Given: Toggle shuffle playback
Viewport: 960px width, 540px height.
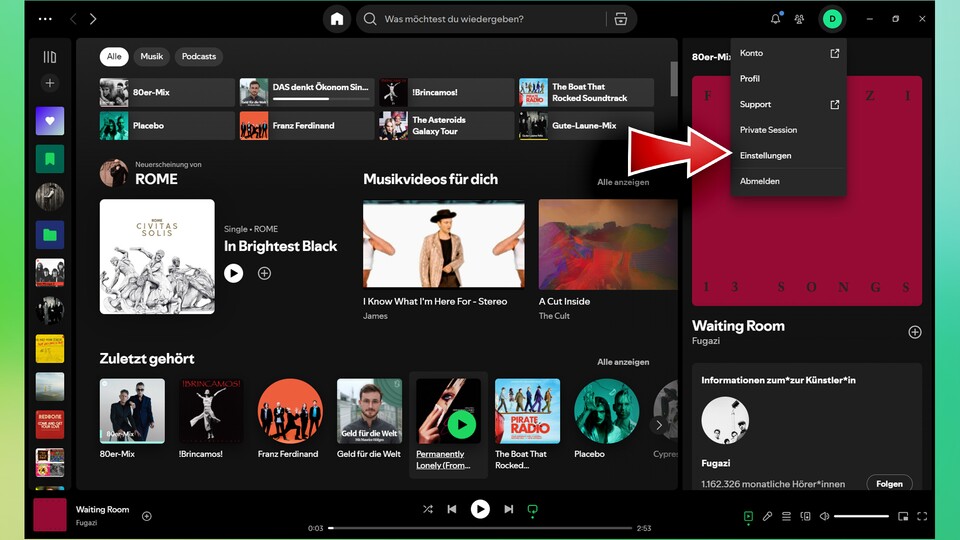Looking at the screenshot, I should point(427,509).
